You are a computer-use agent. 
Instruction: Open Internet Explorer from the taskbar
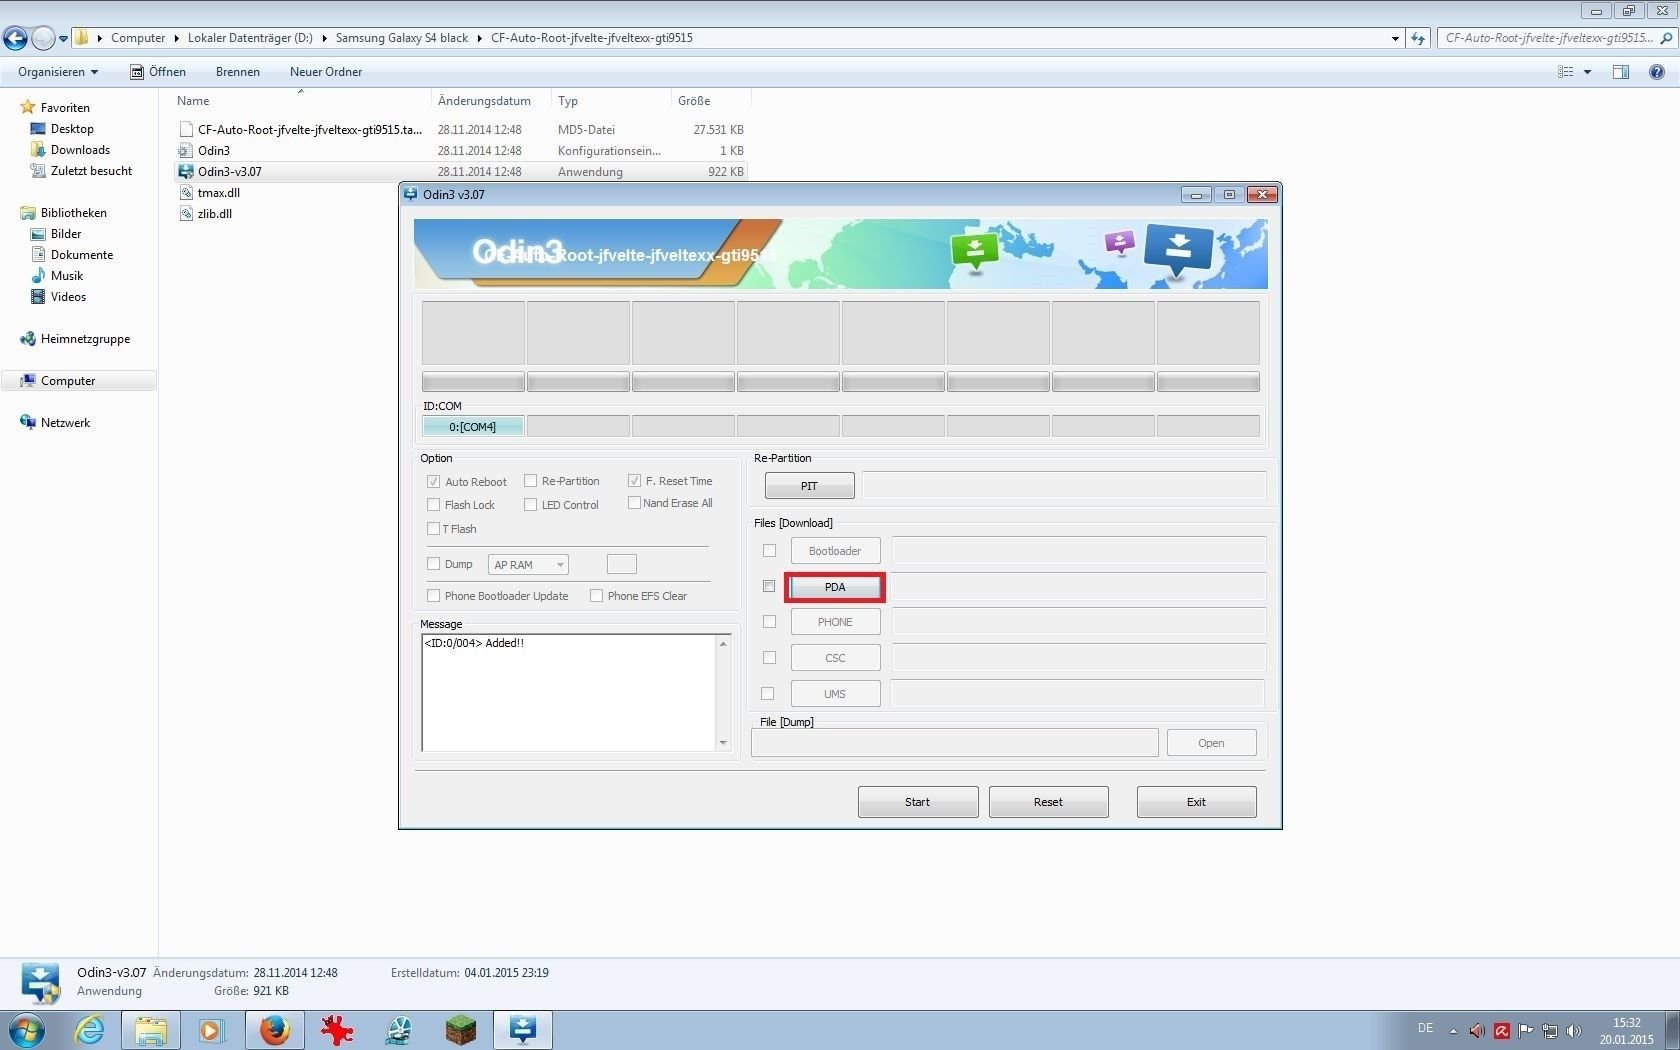(90, 1030)
